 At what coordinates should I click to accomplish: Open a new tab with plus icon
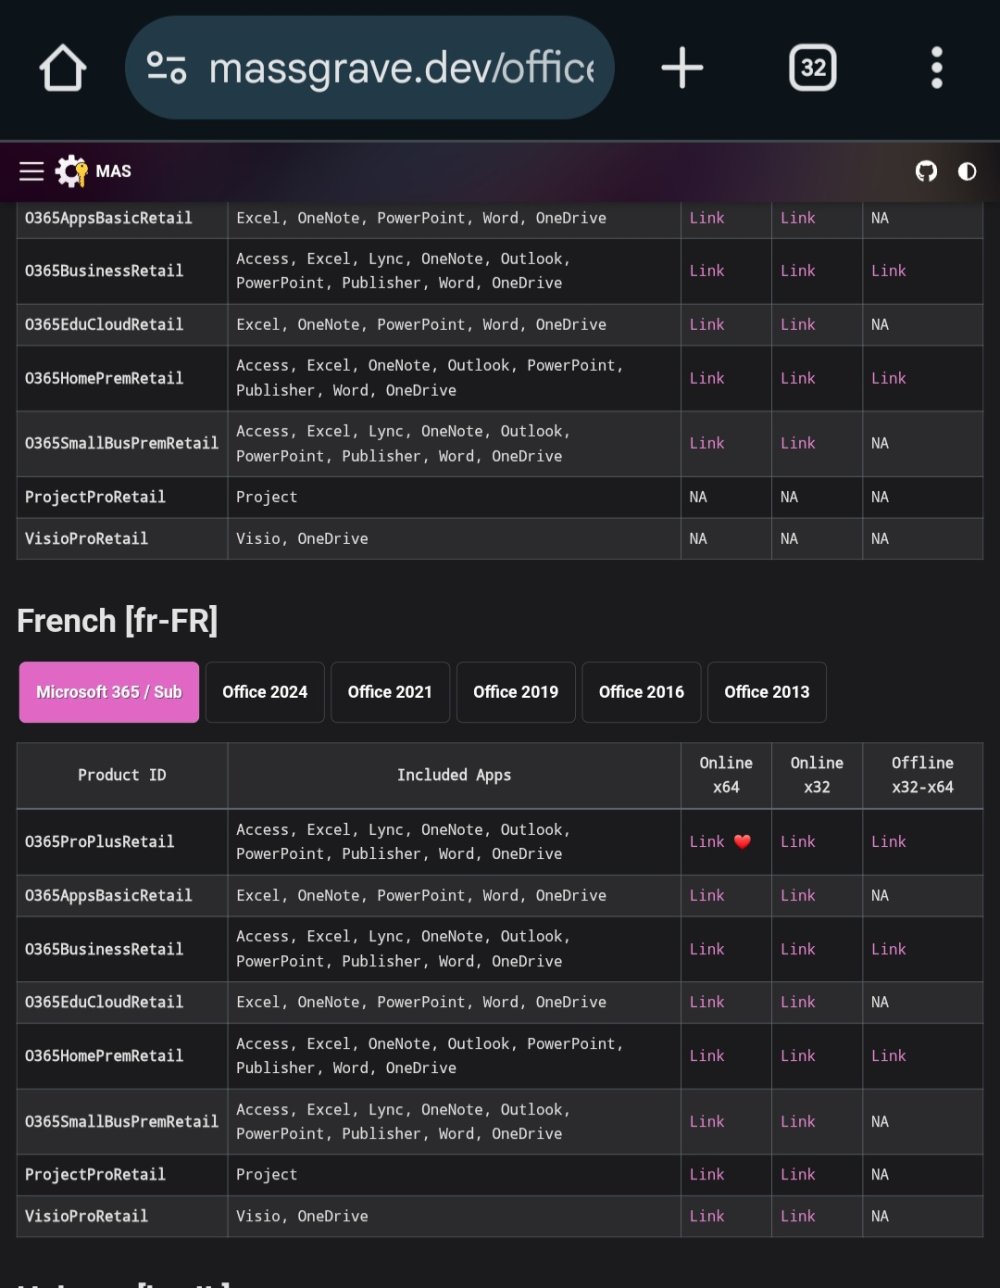(x=683, y=68)
